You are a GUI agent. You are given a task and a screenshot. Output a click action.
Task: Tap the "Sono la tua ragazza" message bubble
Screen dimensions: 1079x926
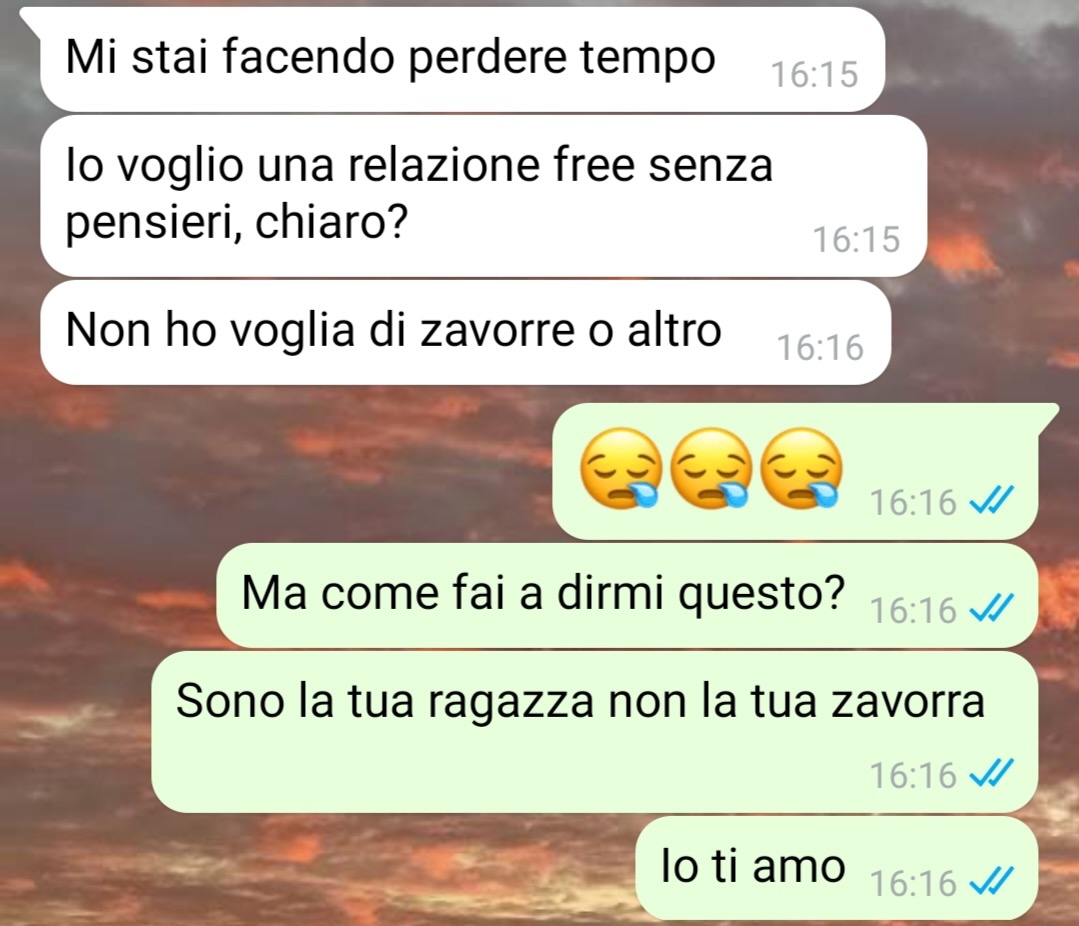[595, 732]
